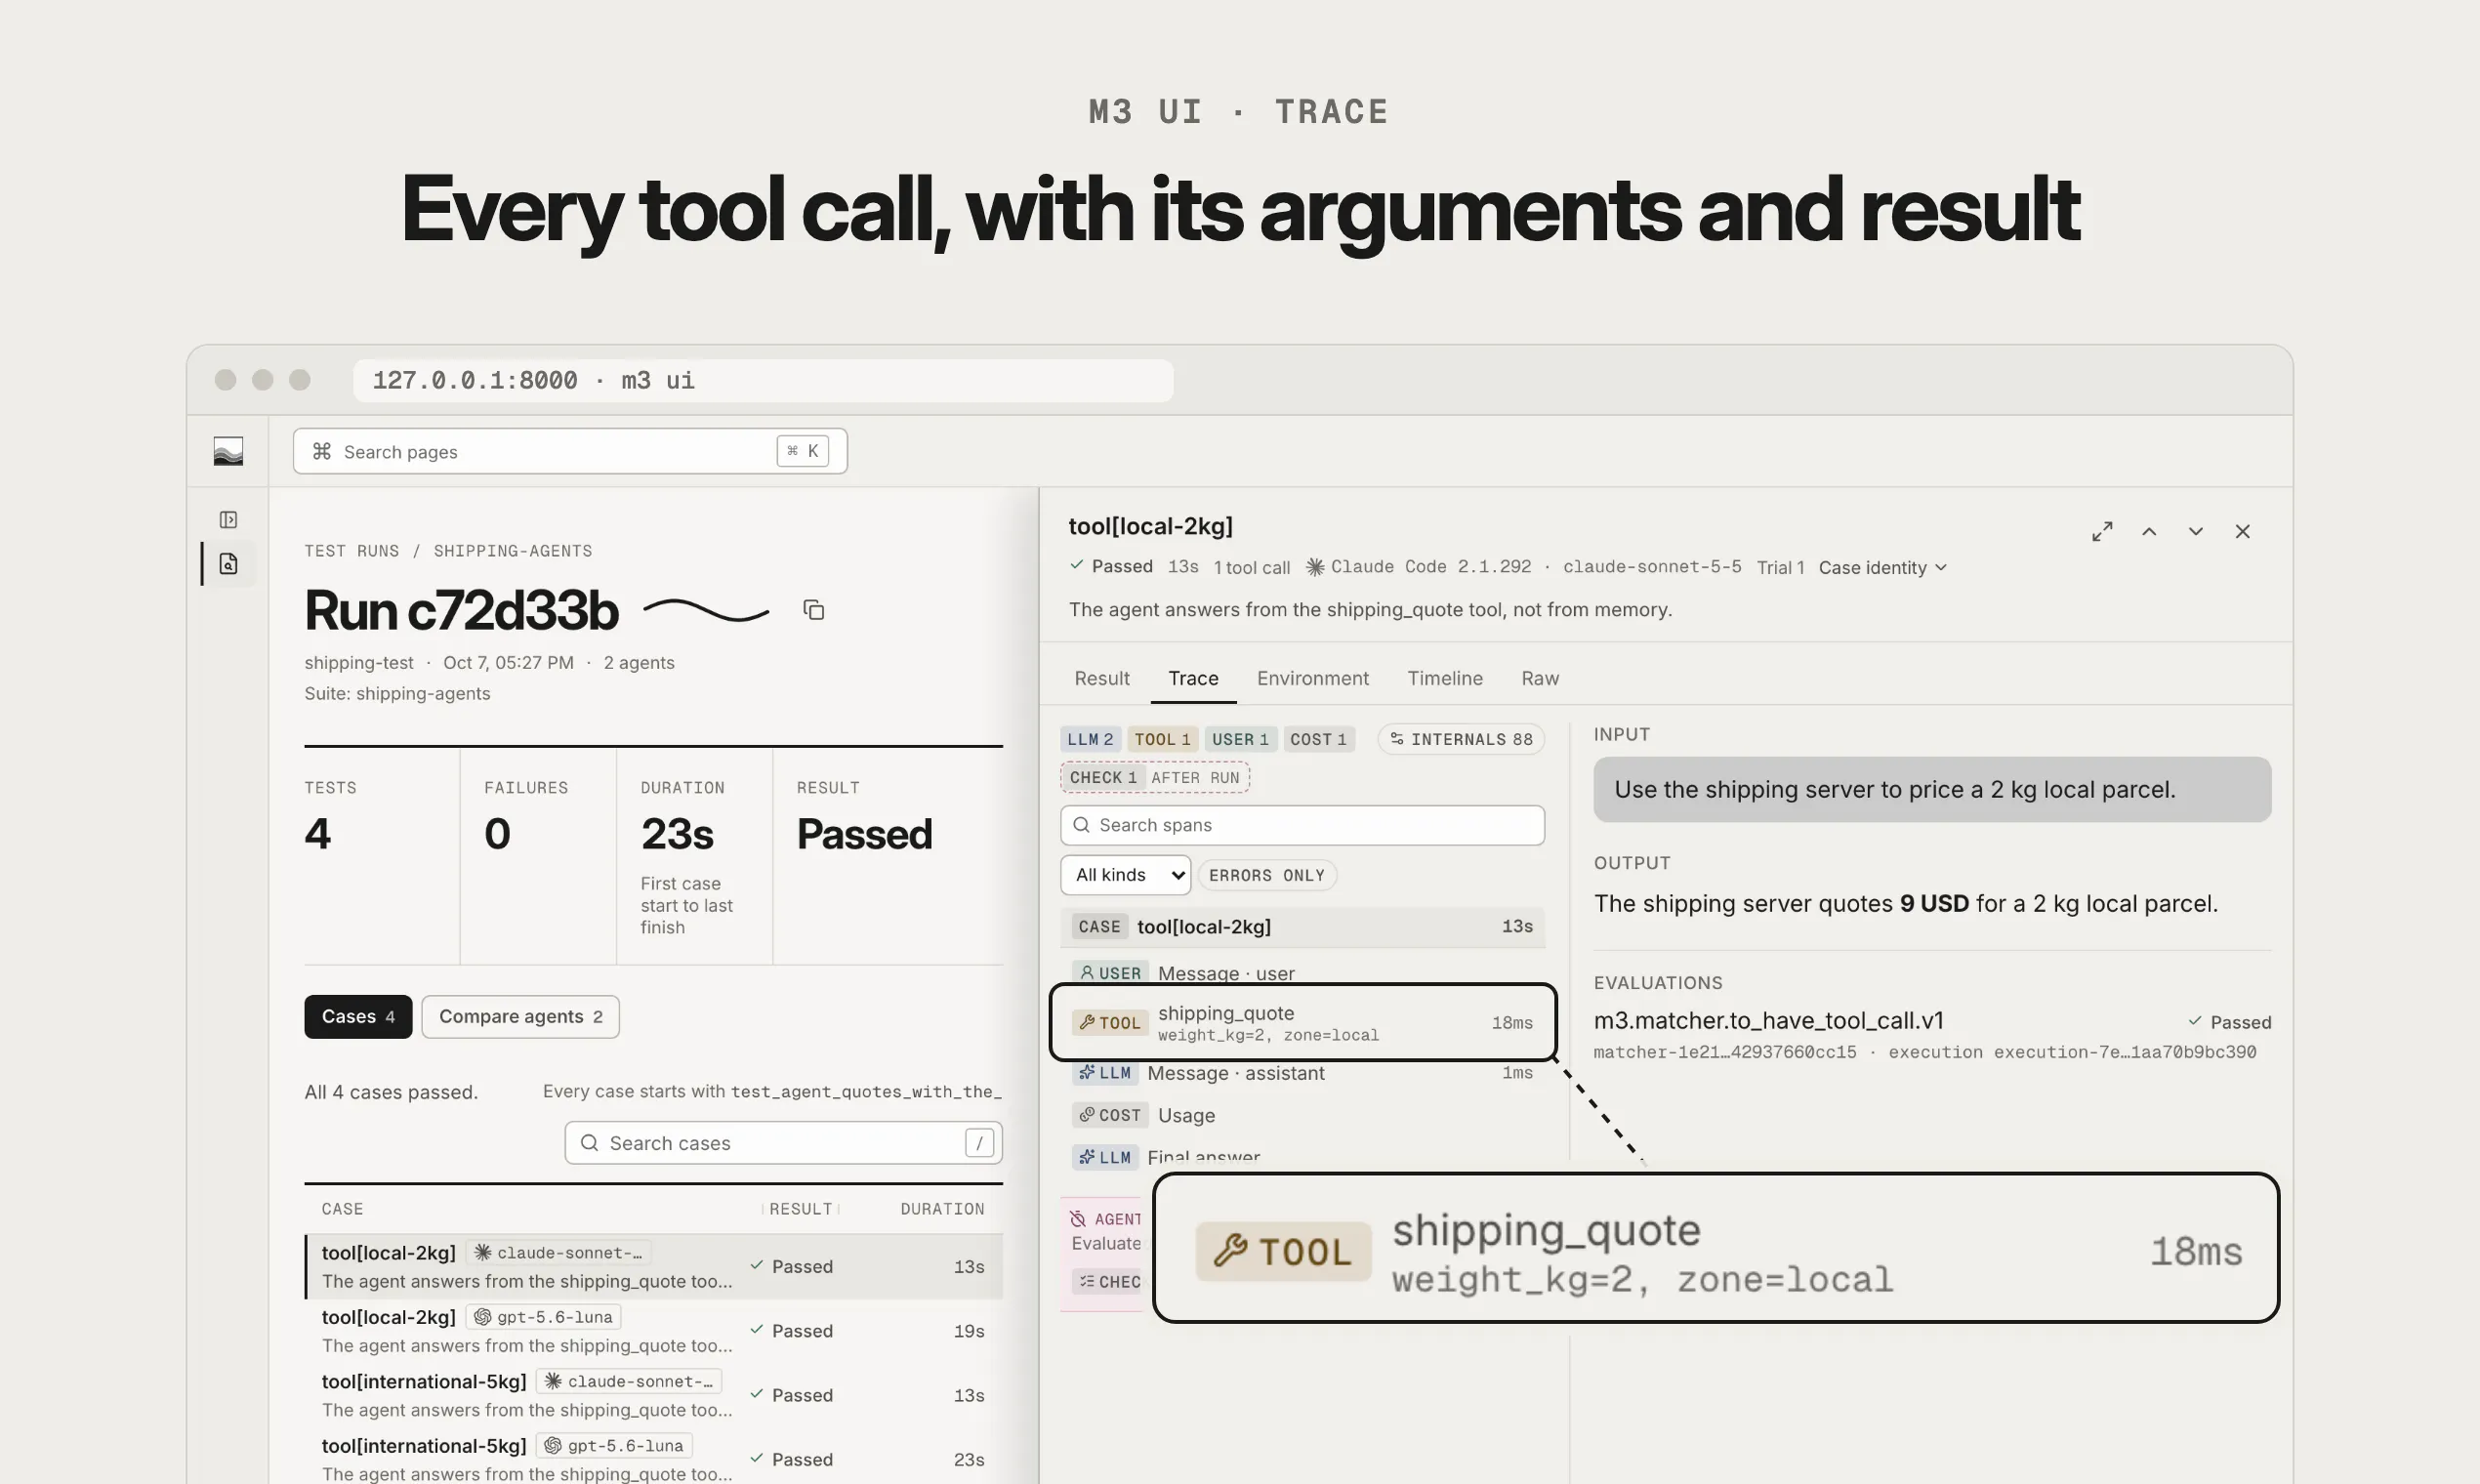Toggle the sidebar panel icon
The width and height of the screenshot is (2480, 1484).
(228, 519)
